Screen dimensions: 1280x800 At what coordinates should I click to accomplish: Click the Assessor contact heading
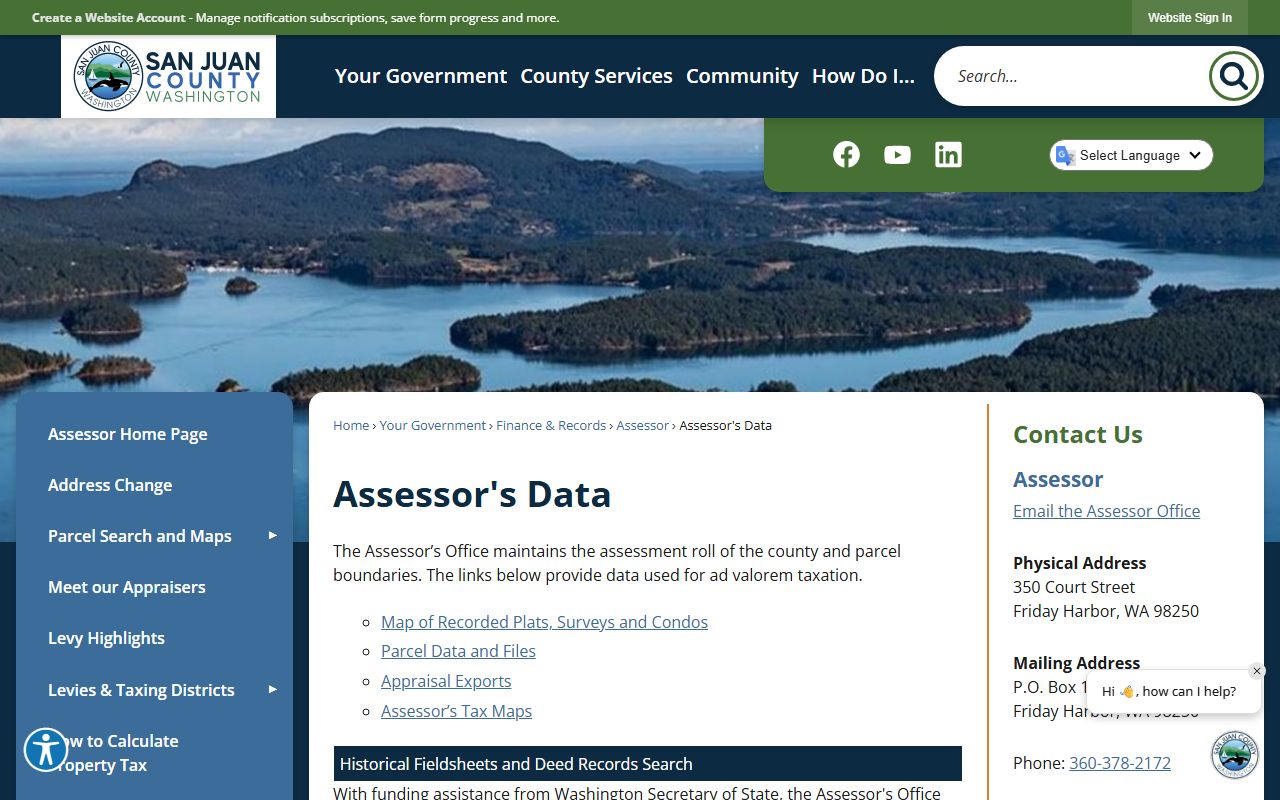1058,479
